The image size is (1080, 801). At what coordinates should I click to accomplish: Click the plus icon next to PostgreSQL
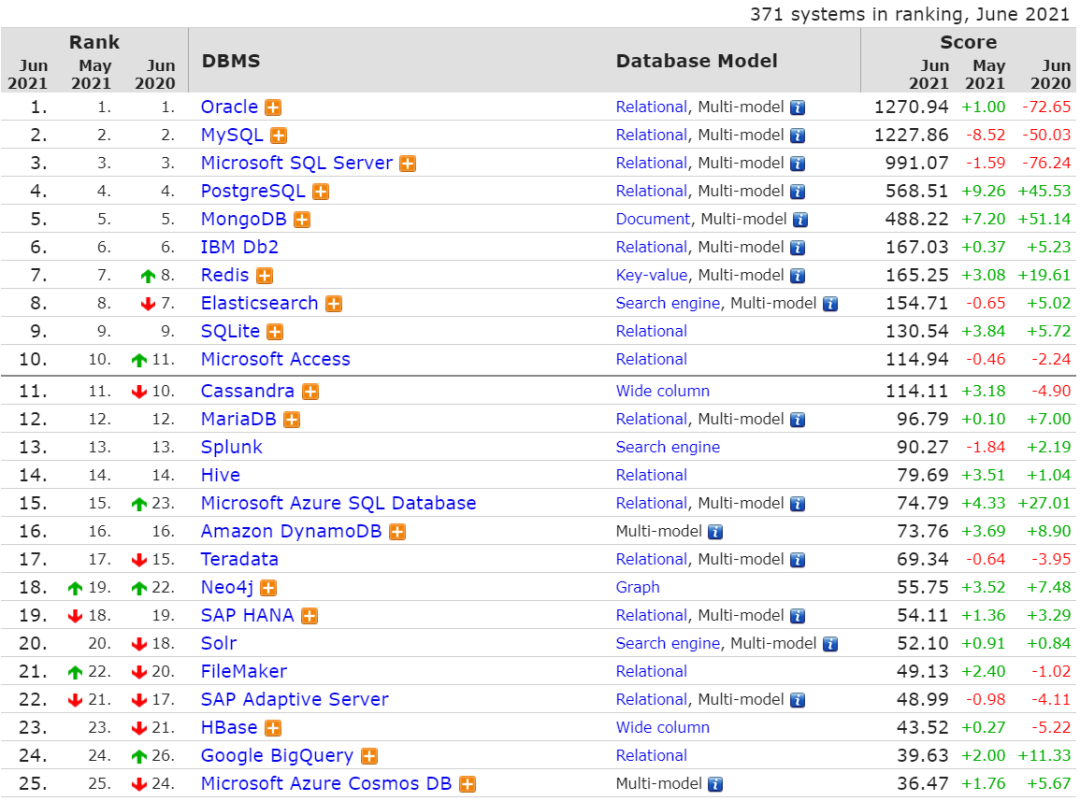tap(321, 191)
